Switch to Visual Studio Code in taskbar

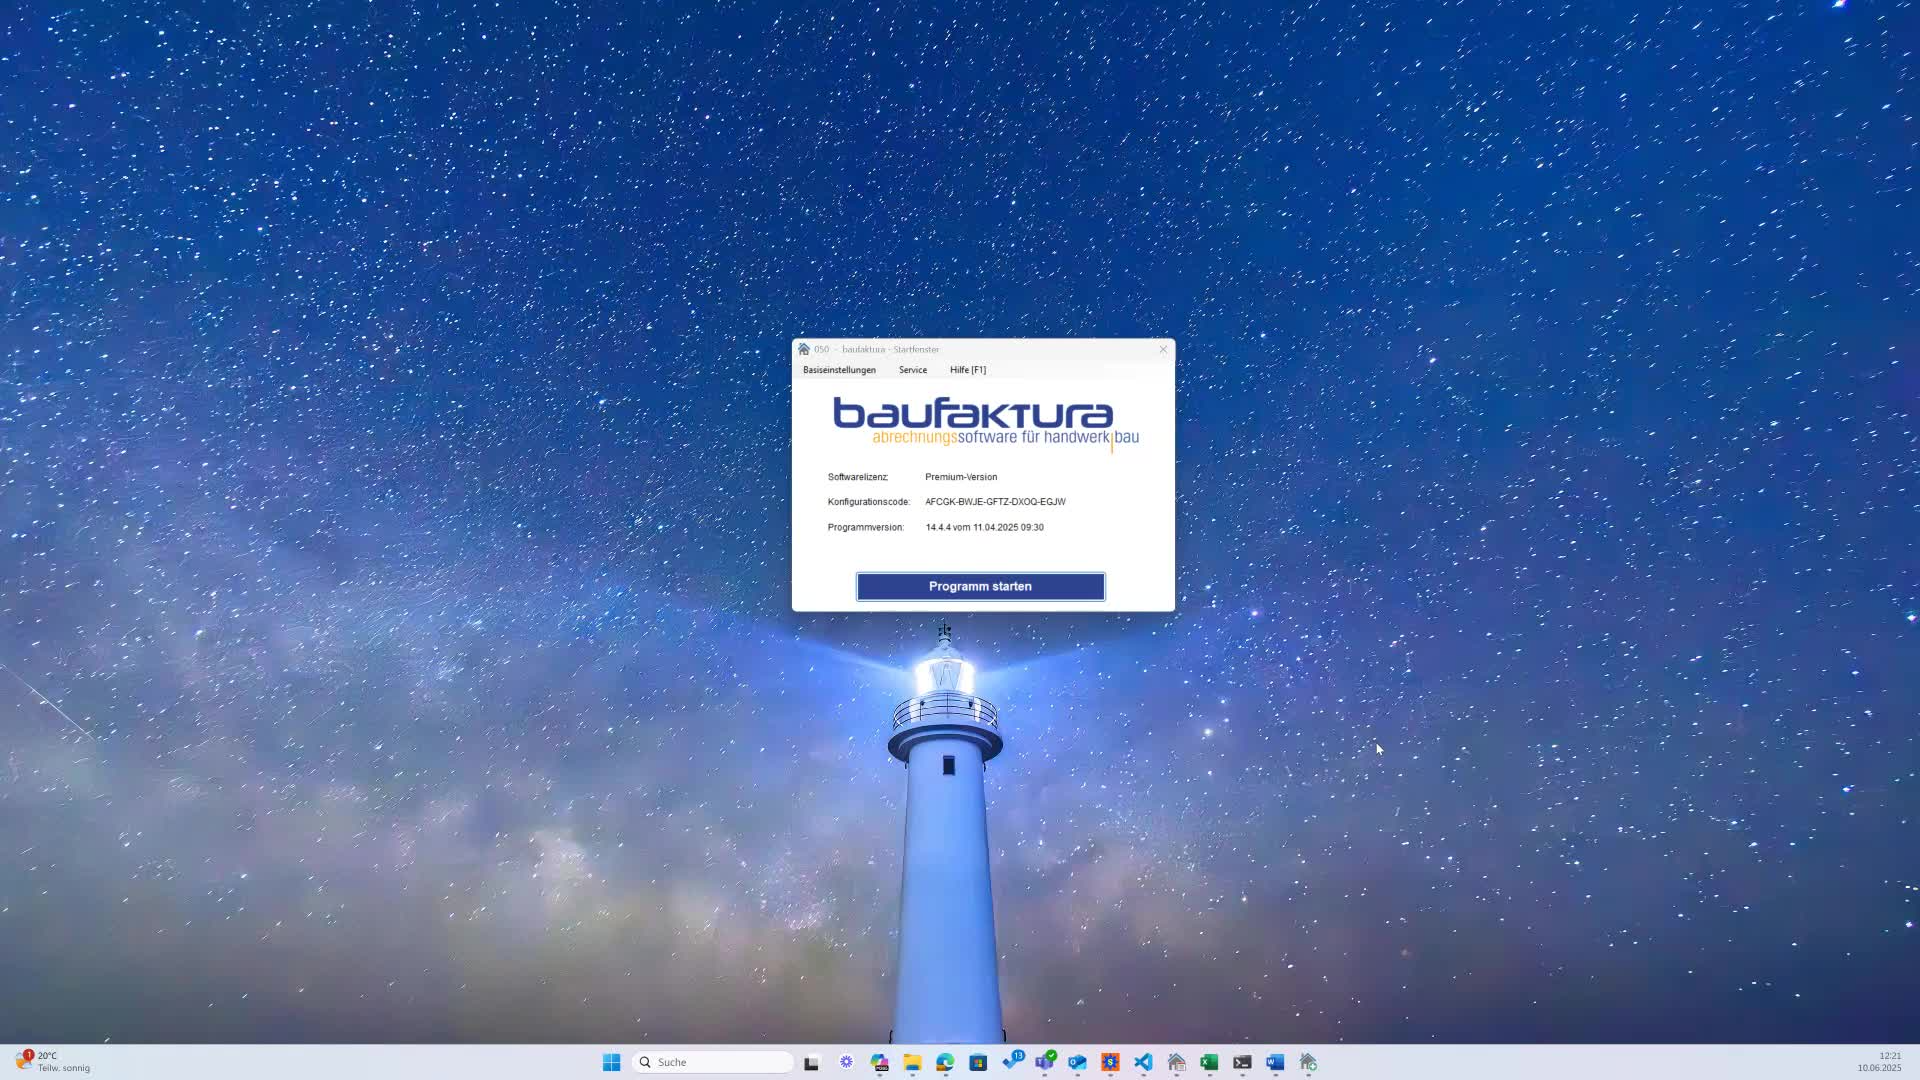1143,1062
